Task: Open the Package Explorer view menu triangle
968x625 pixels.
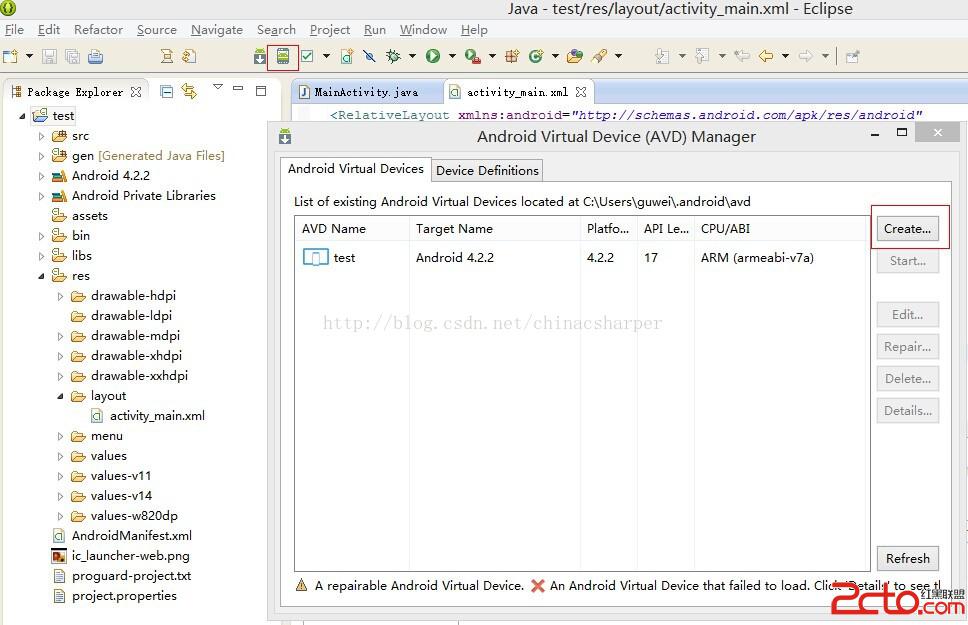Action: pos(218,87)
